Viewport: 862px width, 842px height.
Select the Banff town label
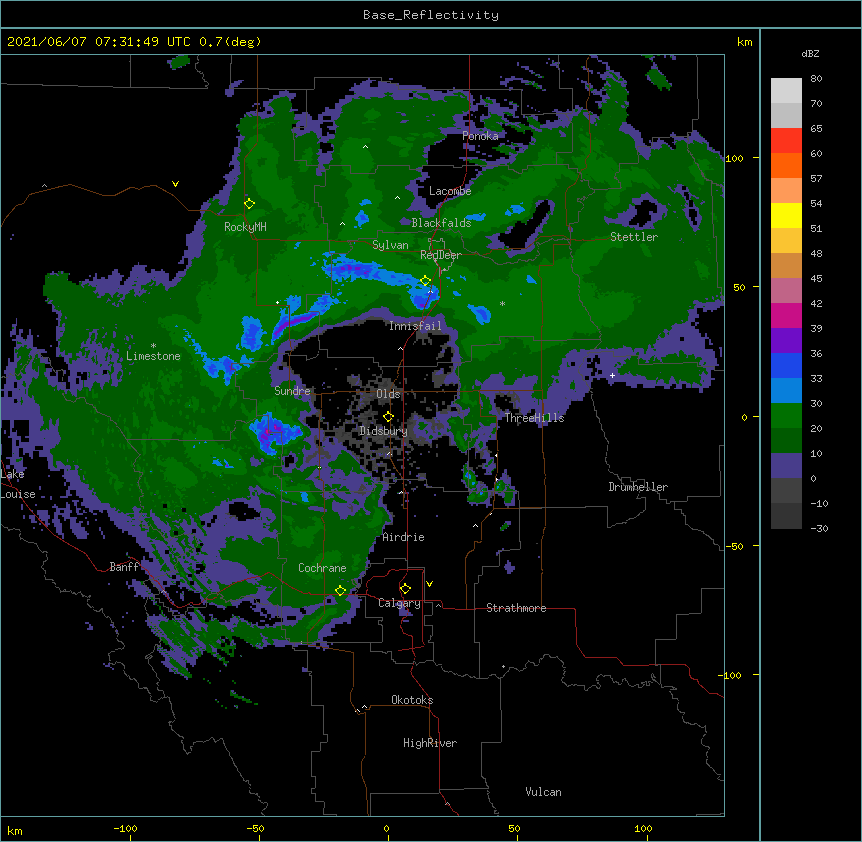pos(124,567)
